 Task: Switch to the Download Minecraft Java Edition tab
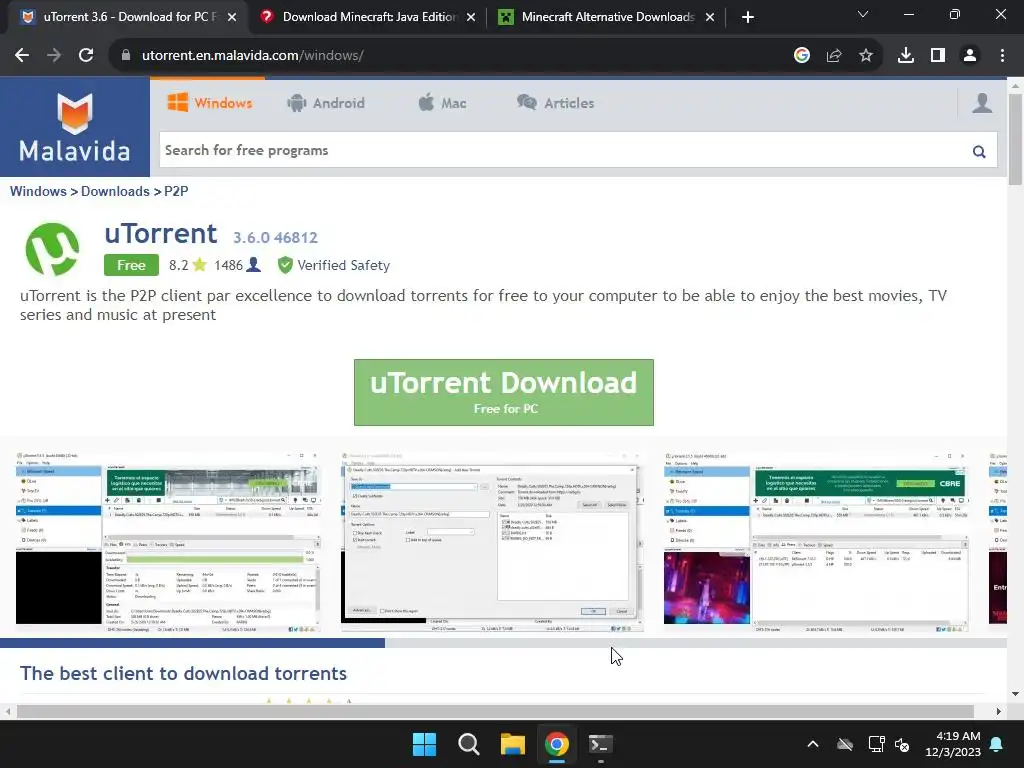click(369, 17)
